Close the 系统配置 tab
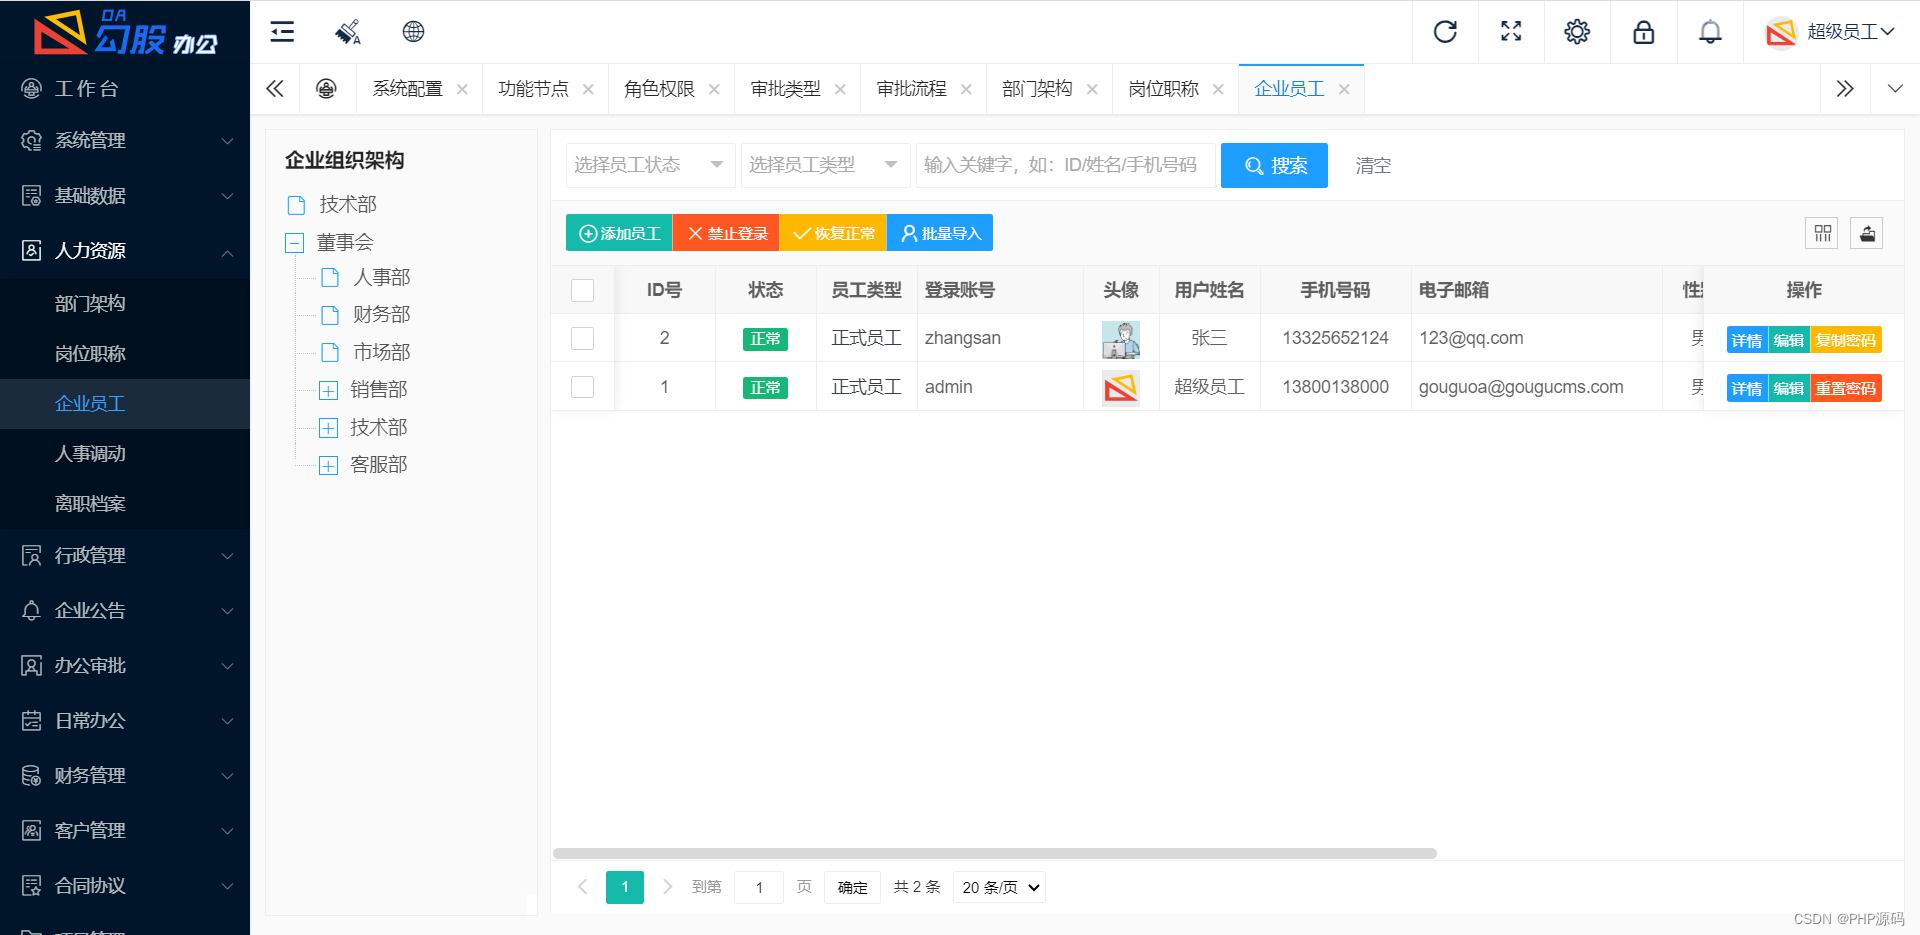1920x935 pixels. point(462,89)
